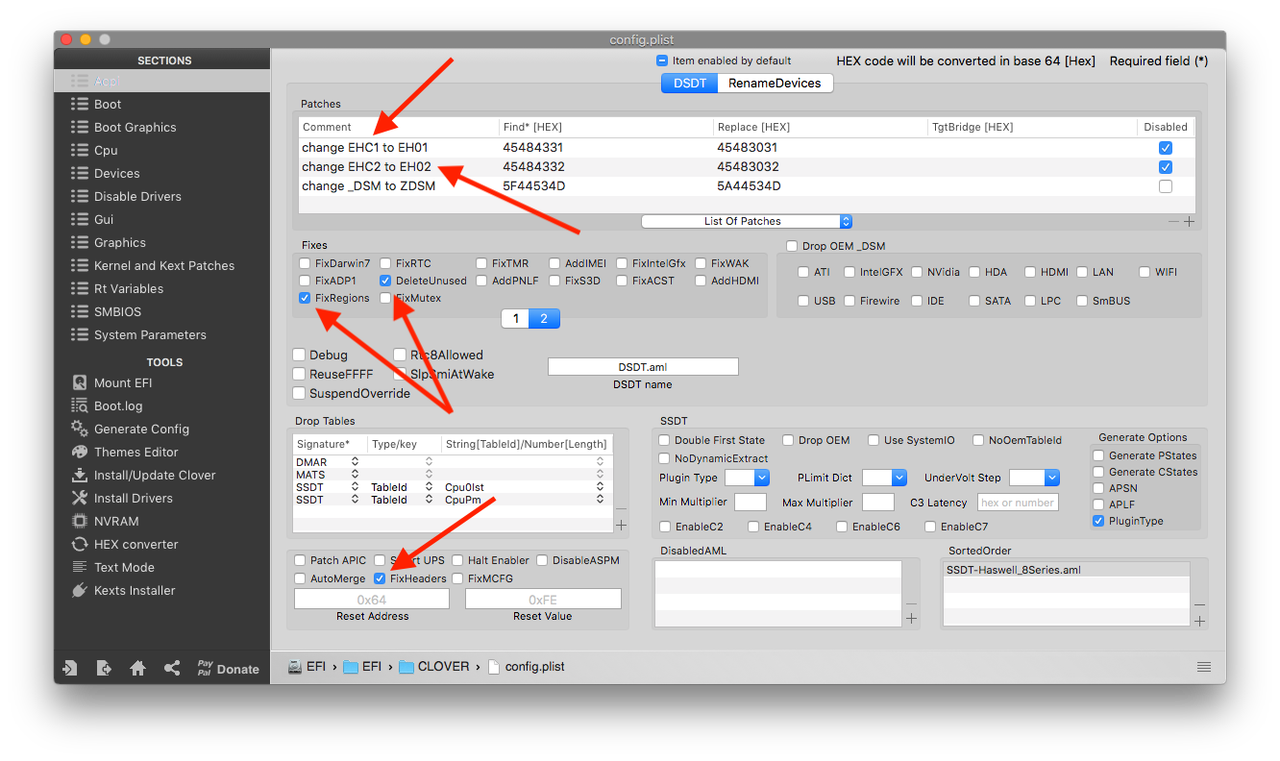Open the Kexts Installer tool
Viewport: 1280px width, 761px height.
coord(134,589)
